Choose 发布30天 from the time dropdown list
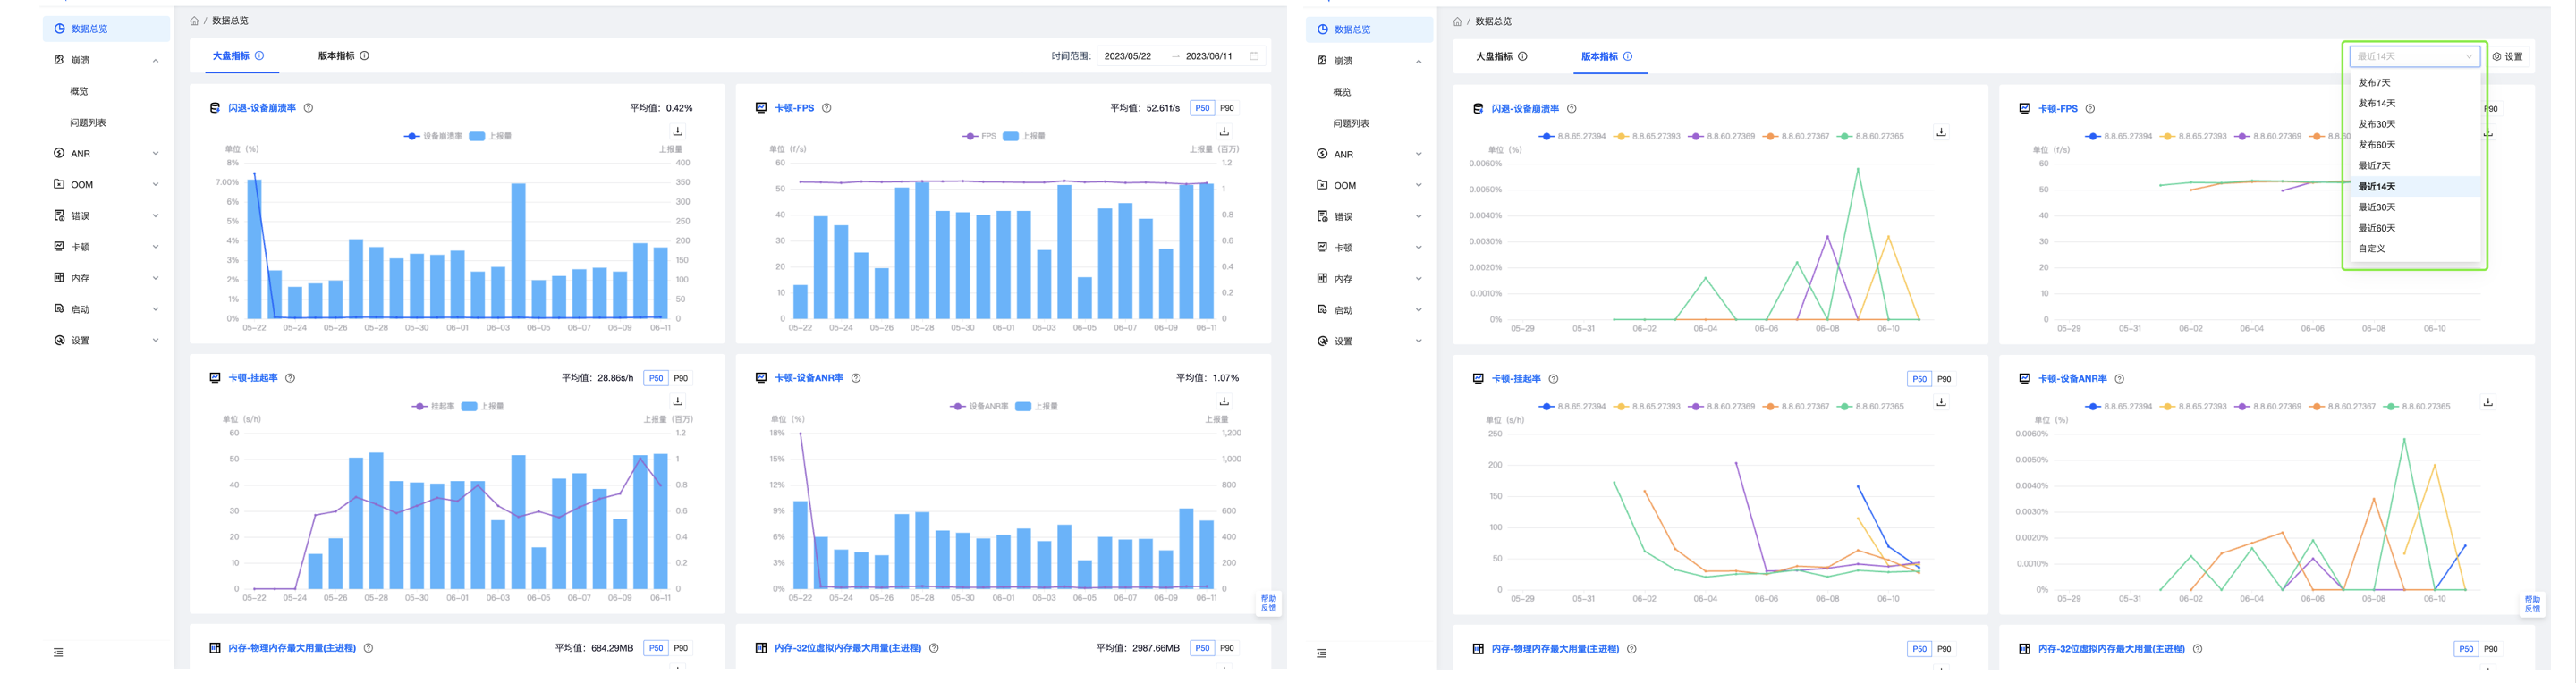 coord(2414,124)
